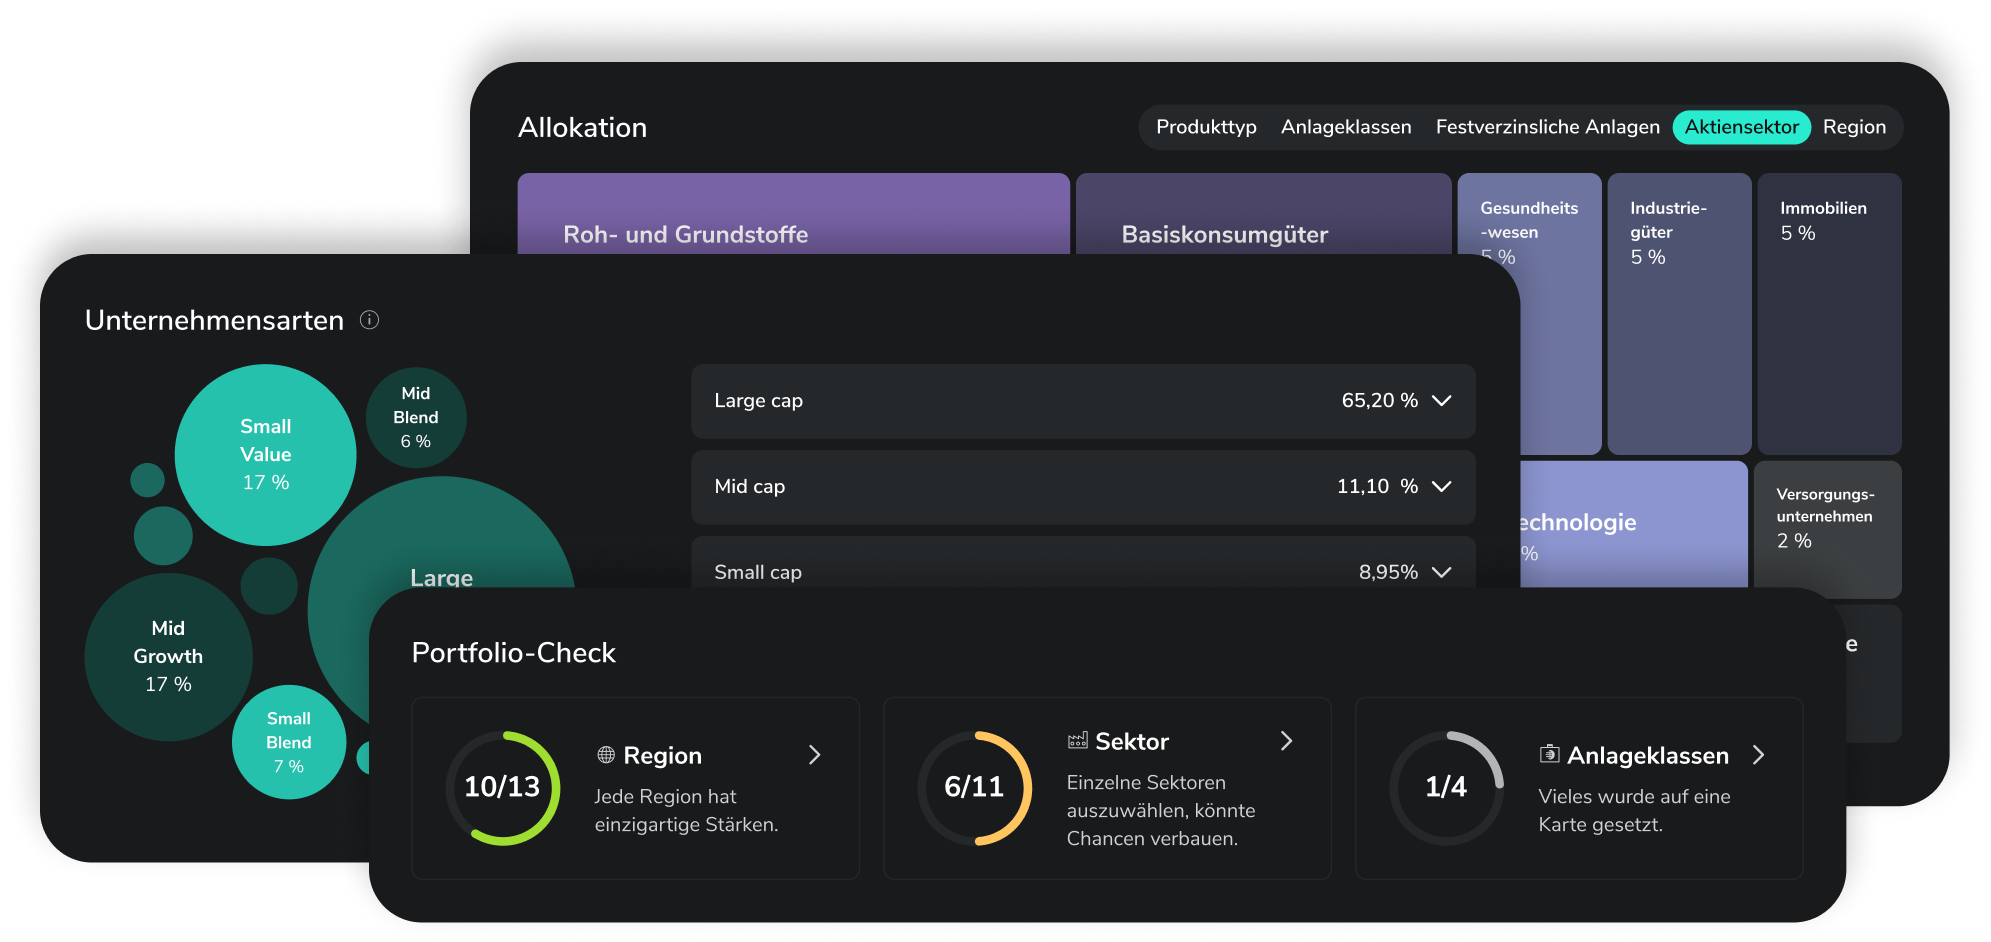1991x942 pixels.
Task: Open the Sektor check arrow
Action: tap(1287, 741)
